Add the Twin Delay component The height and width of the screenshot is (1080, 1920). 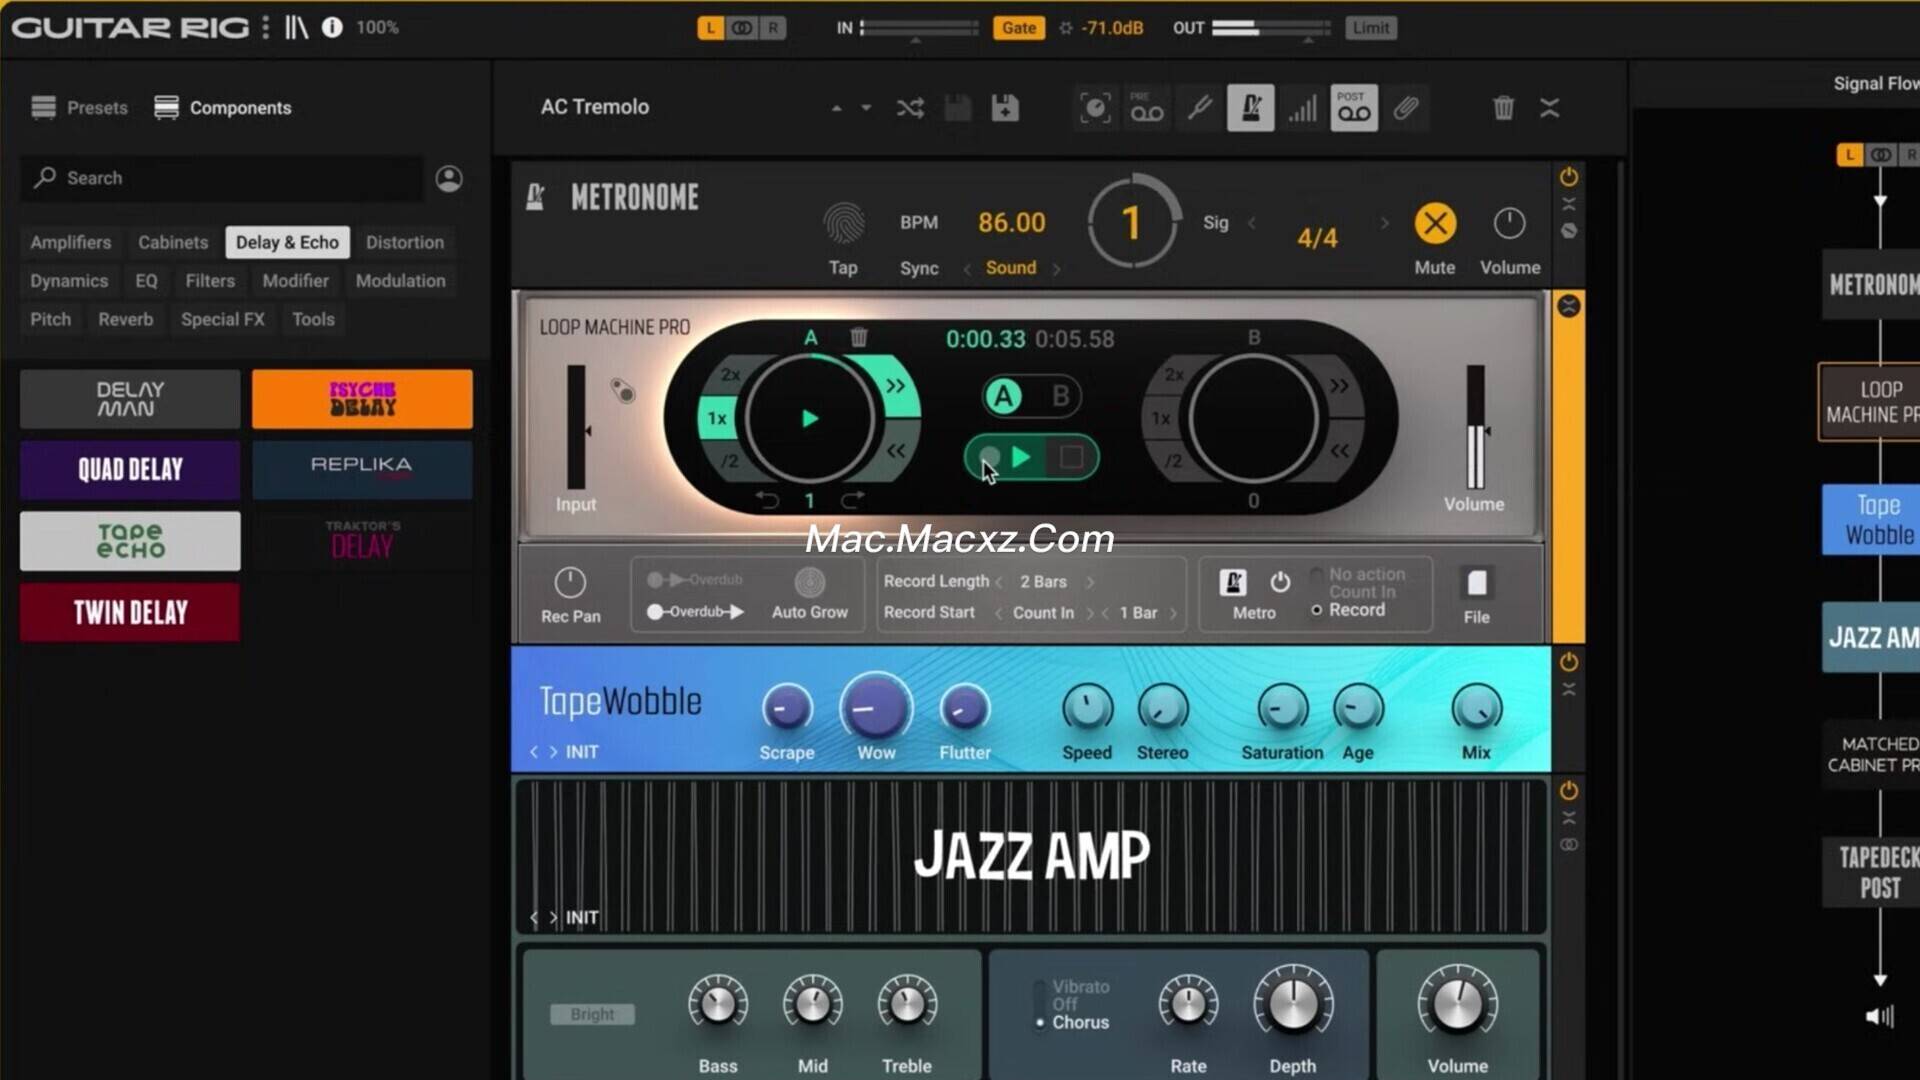coord(130,612)
